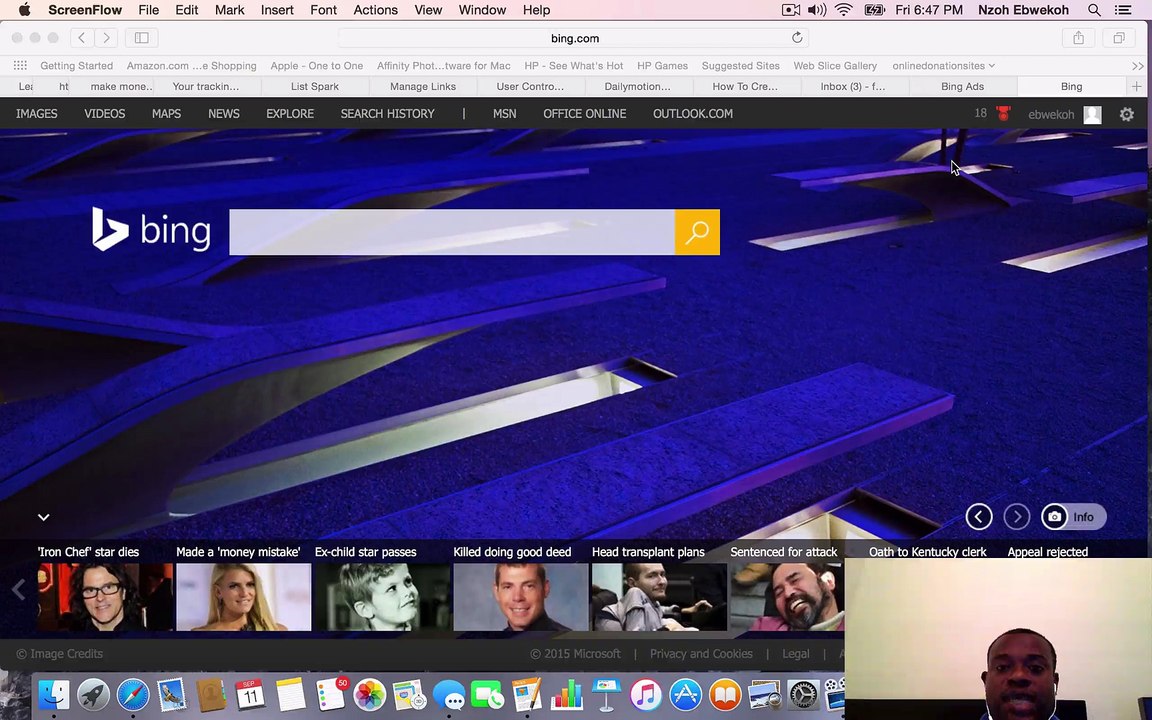Open the MSN link

pos(504,114)
